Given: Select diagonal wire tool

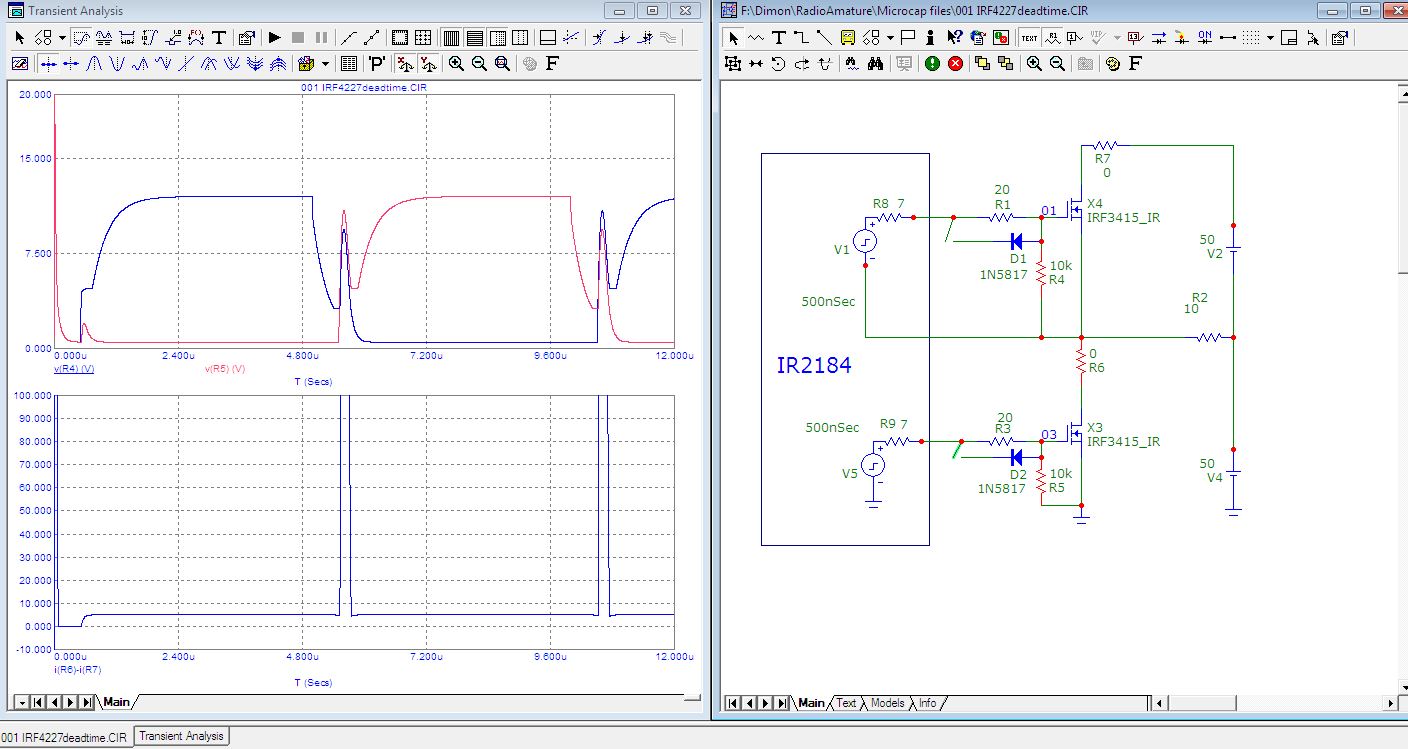Looking at the screenshot, I should point(824,38).
